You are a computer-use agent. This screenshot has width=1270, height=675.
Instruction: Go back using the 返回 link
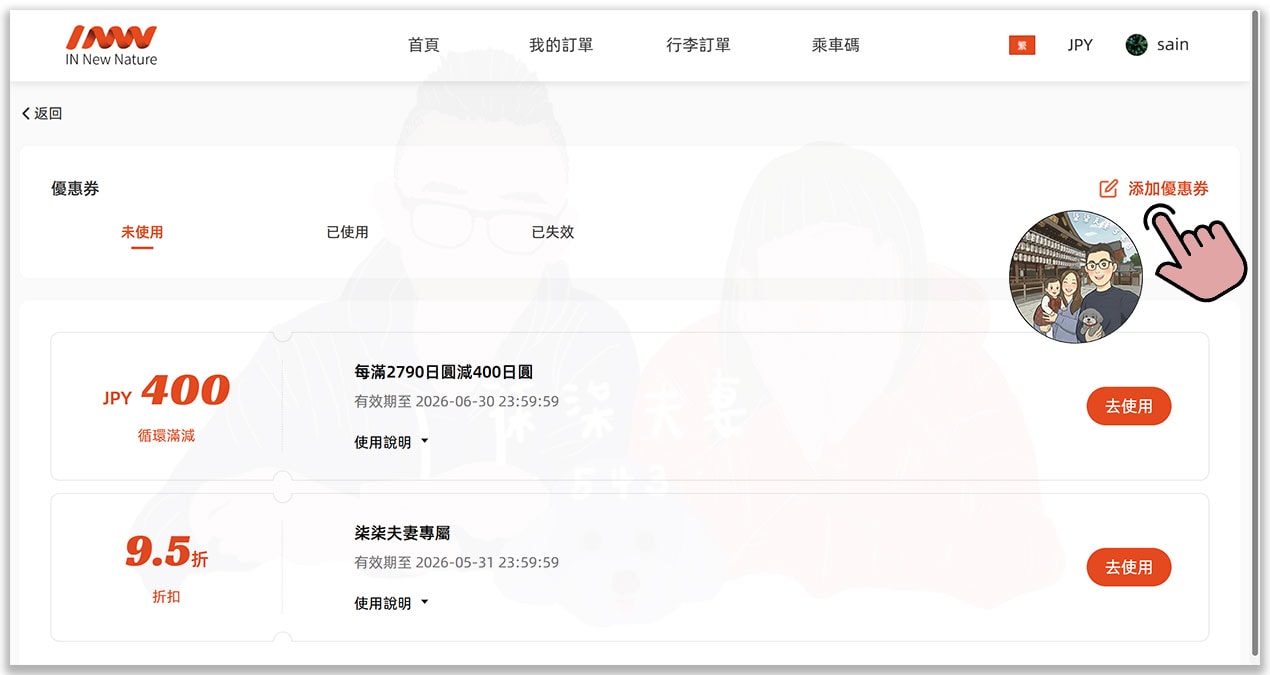42,114
